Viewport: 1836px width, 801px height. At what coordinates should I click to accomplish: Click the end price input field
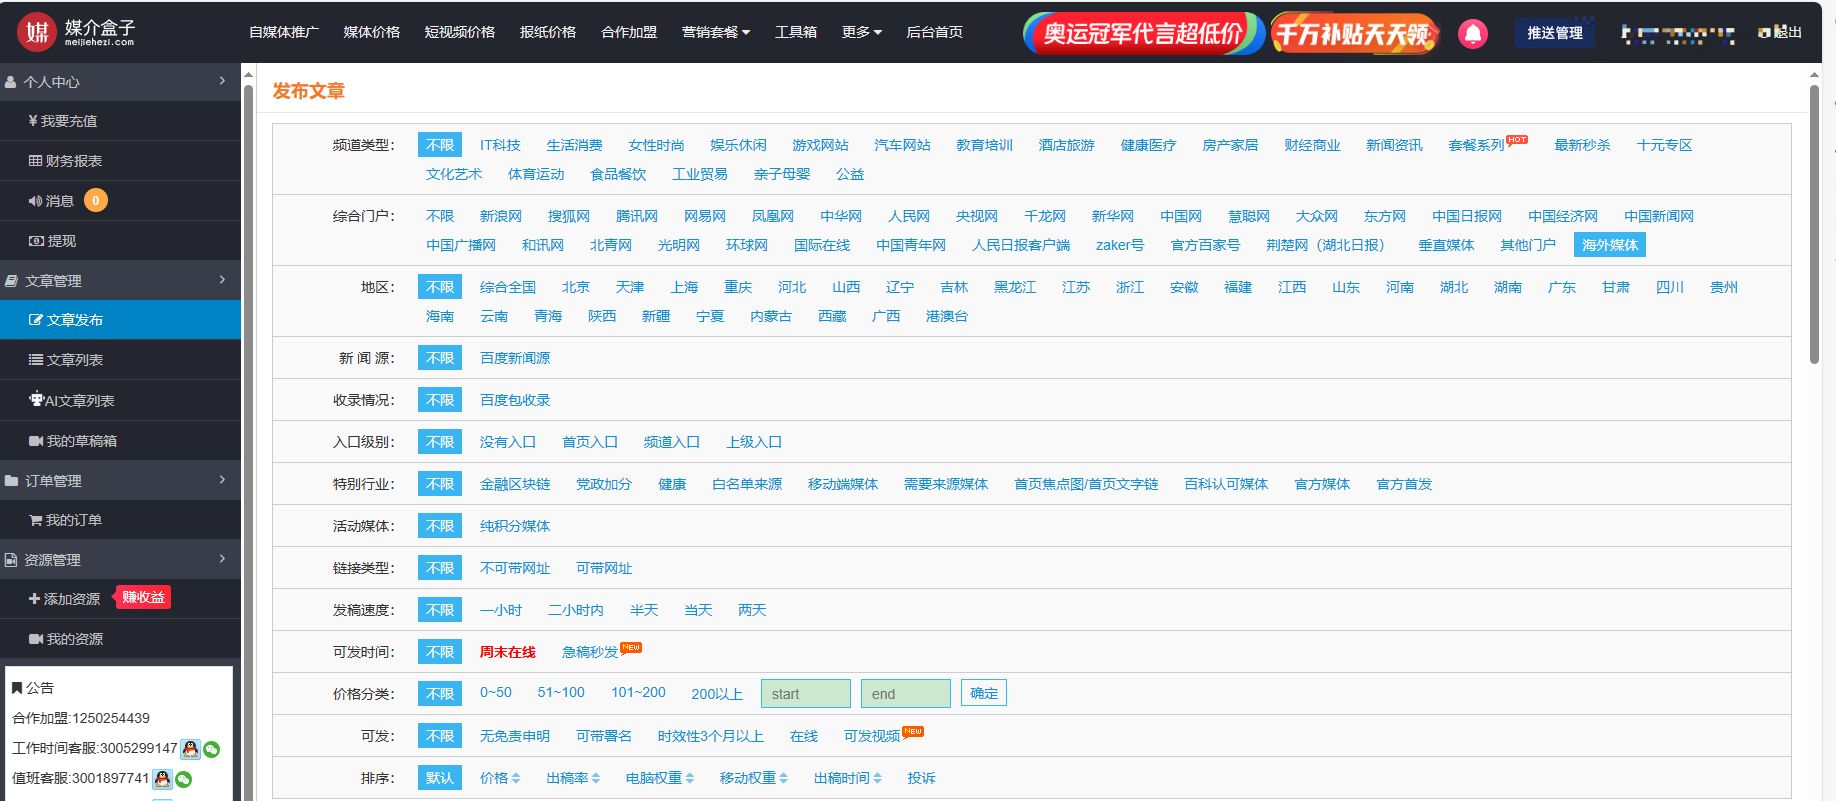coord(906,694)
